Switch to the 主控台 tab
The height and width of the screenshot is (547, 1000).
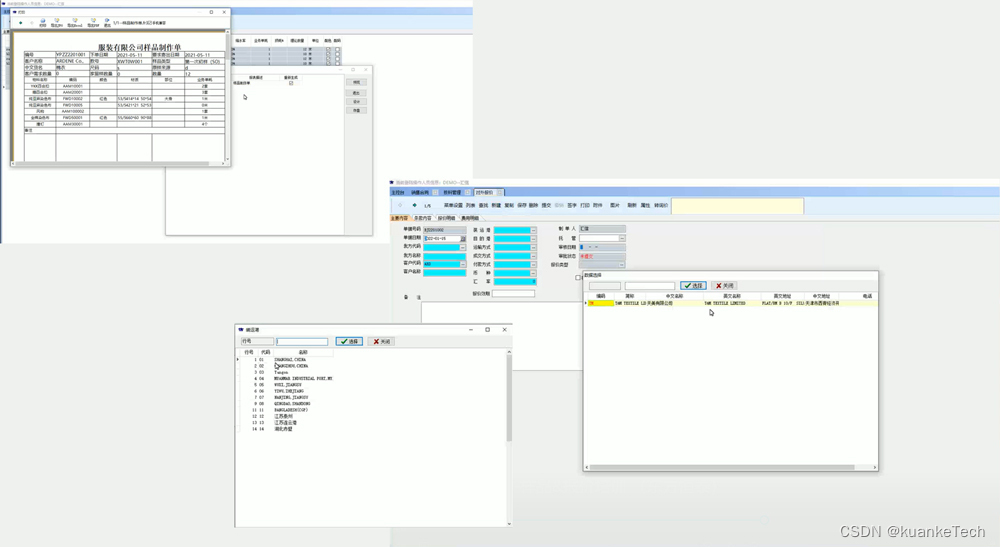(x=398, y=193)
